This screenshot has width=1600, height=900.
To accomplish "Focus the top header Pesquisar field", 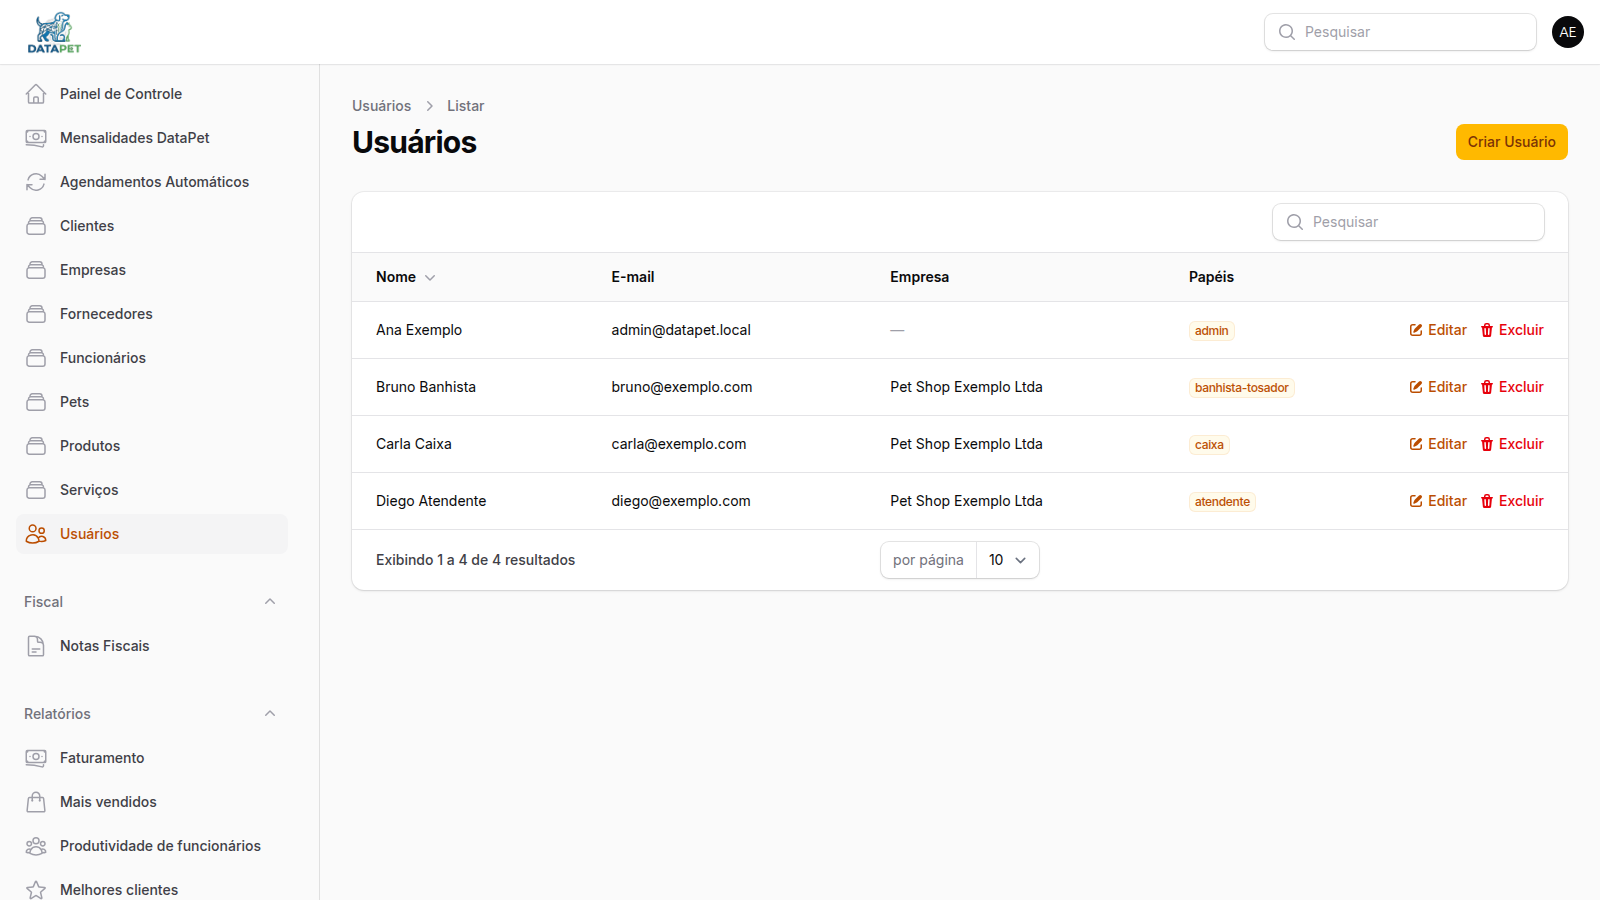I will [x=1400, y=32].
